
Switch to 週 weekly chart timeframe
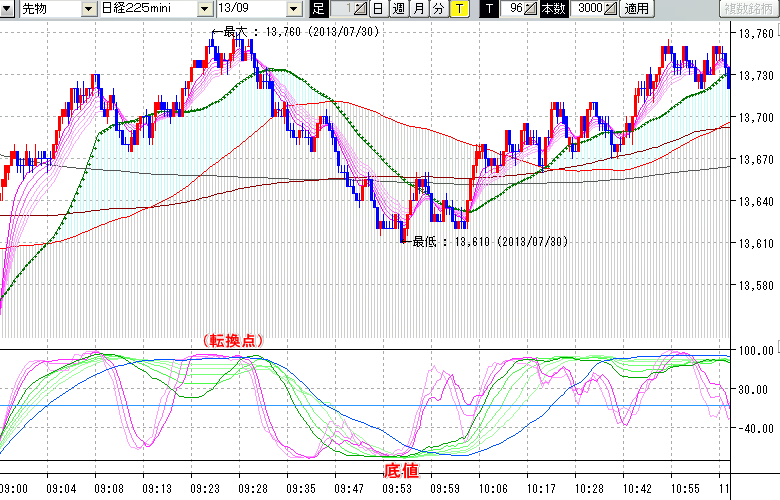(398, 9)
